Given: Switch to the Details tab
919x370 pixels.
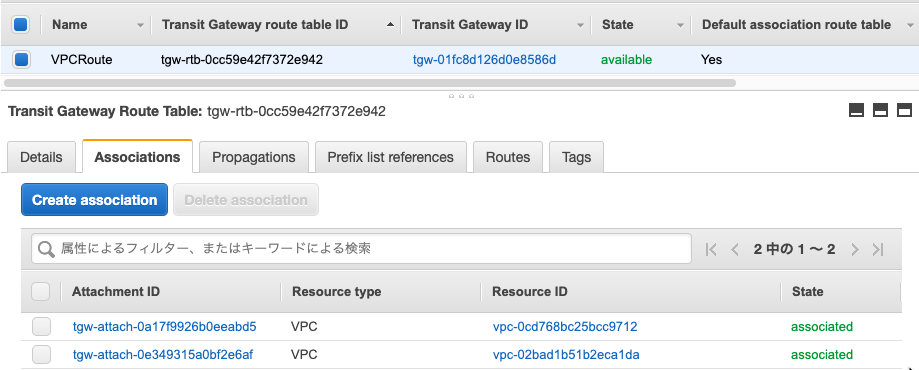Looking at the screenshot, I should (x=41, y=157).
